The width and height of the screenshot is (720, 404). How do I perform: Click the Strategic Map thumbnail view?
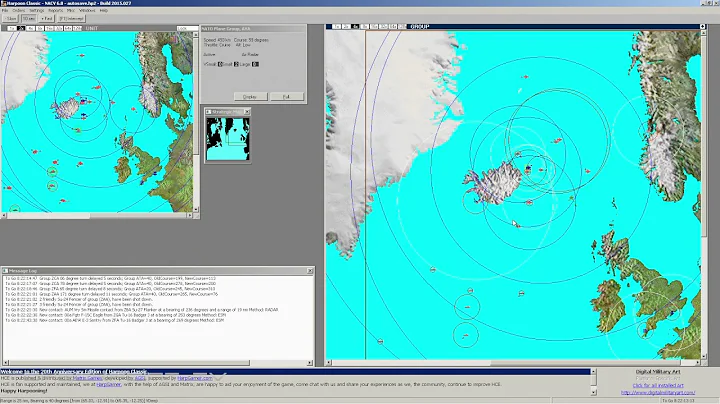pyautogui.click(x=228, y=139)
